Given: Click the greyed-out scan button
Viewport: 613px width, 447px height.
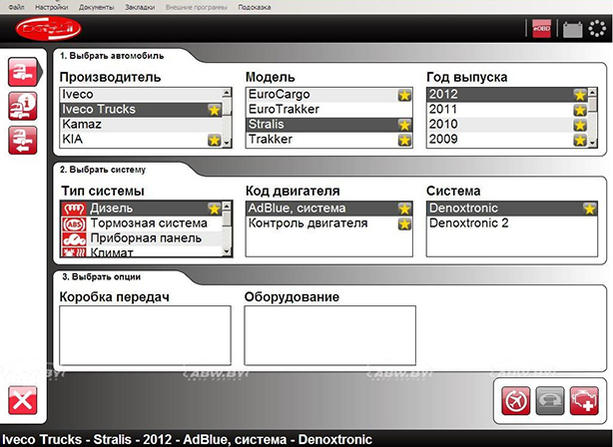Looking at the screenshot, I should pyautogui.click(x=550, y=401).
